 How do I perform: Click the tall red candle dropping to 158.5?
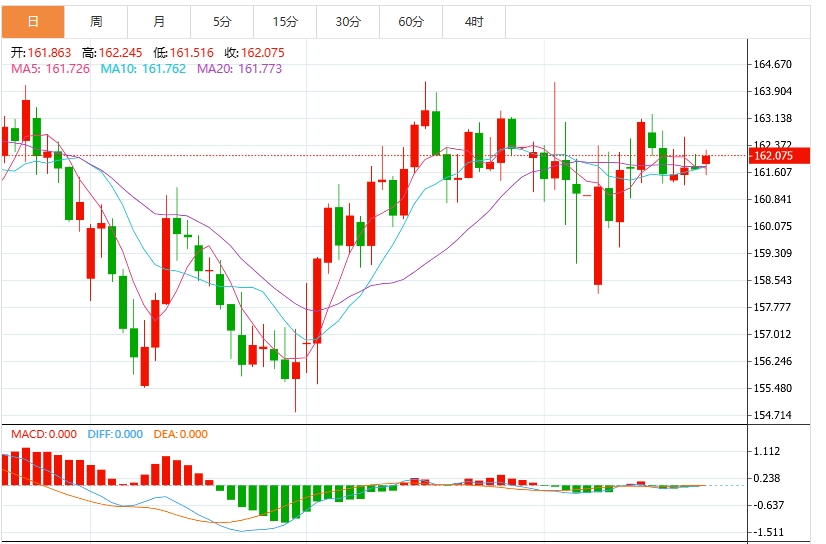[598, 236]
